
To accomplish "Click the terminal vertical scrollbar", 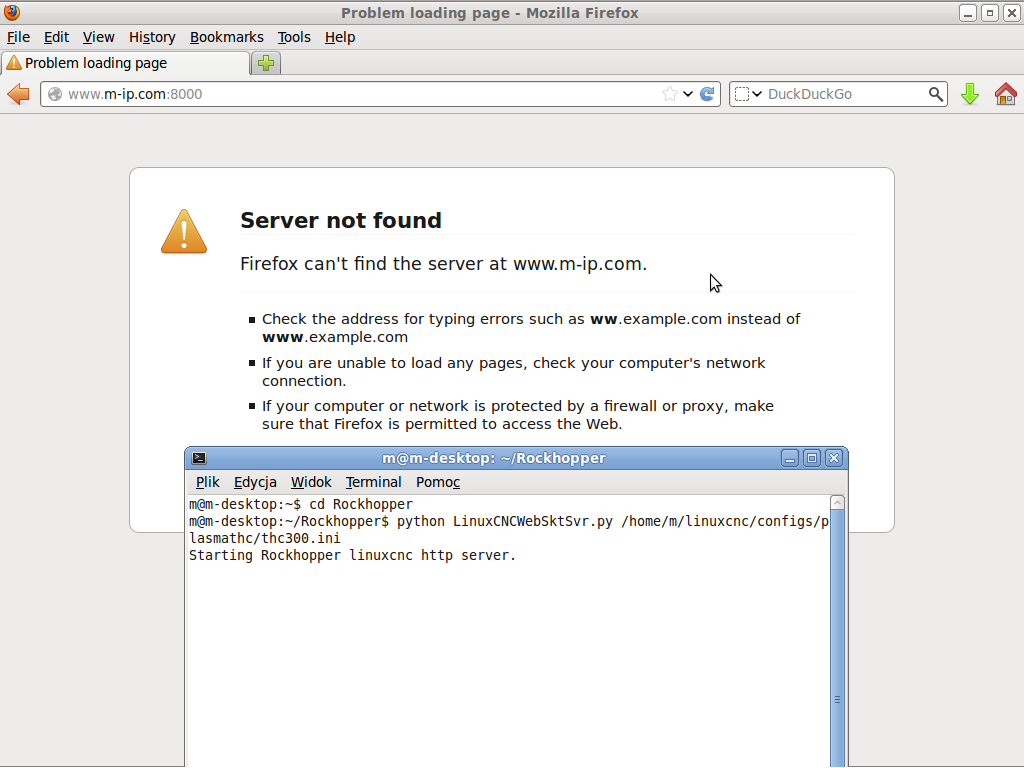I will [x=837, y=638].
